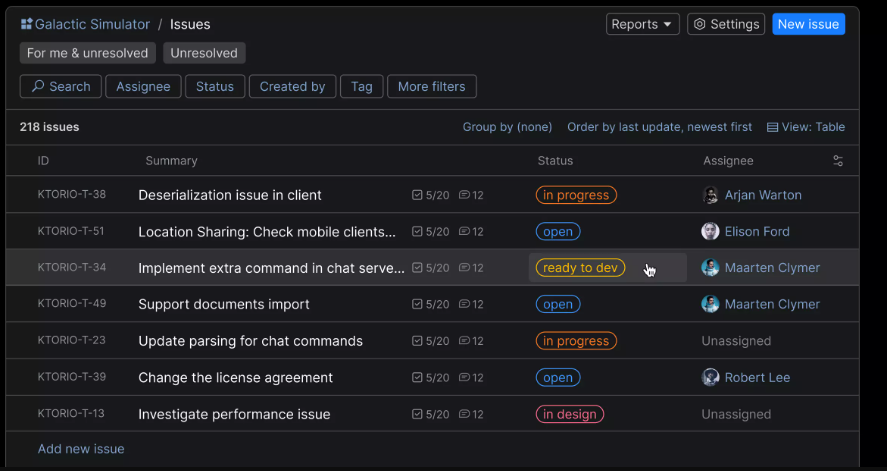Expand the Status filter

point(214,87)
